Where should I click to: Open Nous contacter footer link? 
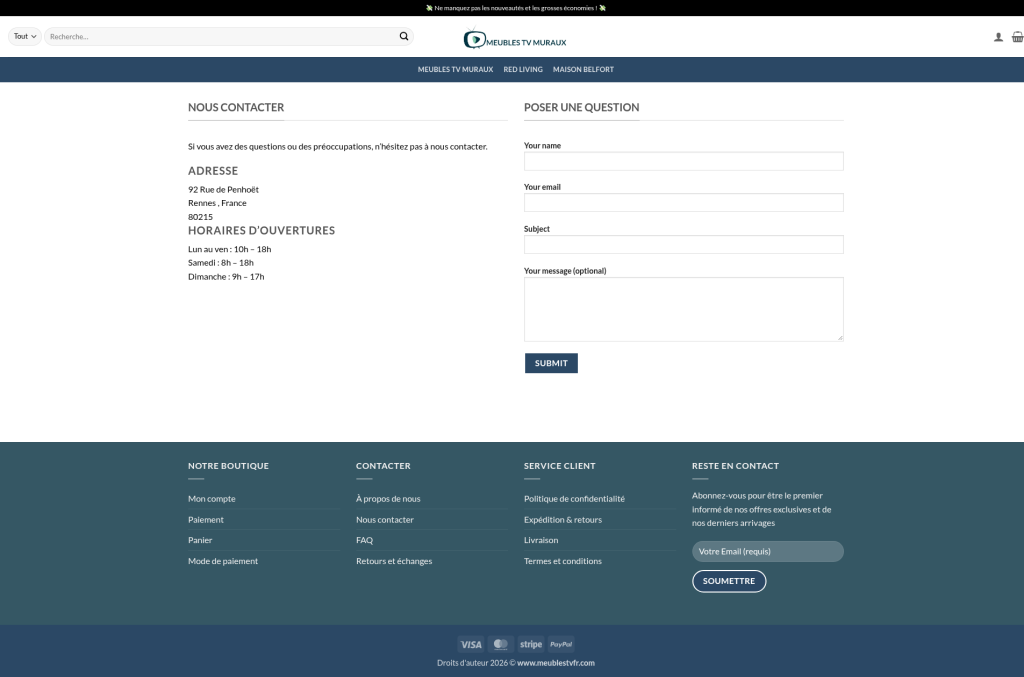385,520
